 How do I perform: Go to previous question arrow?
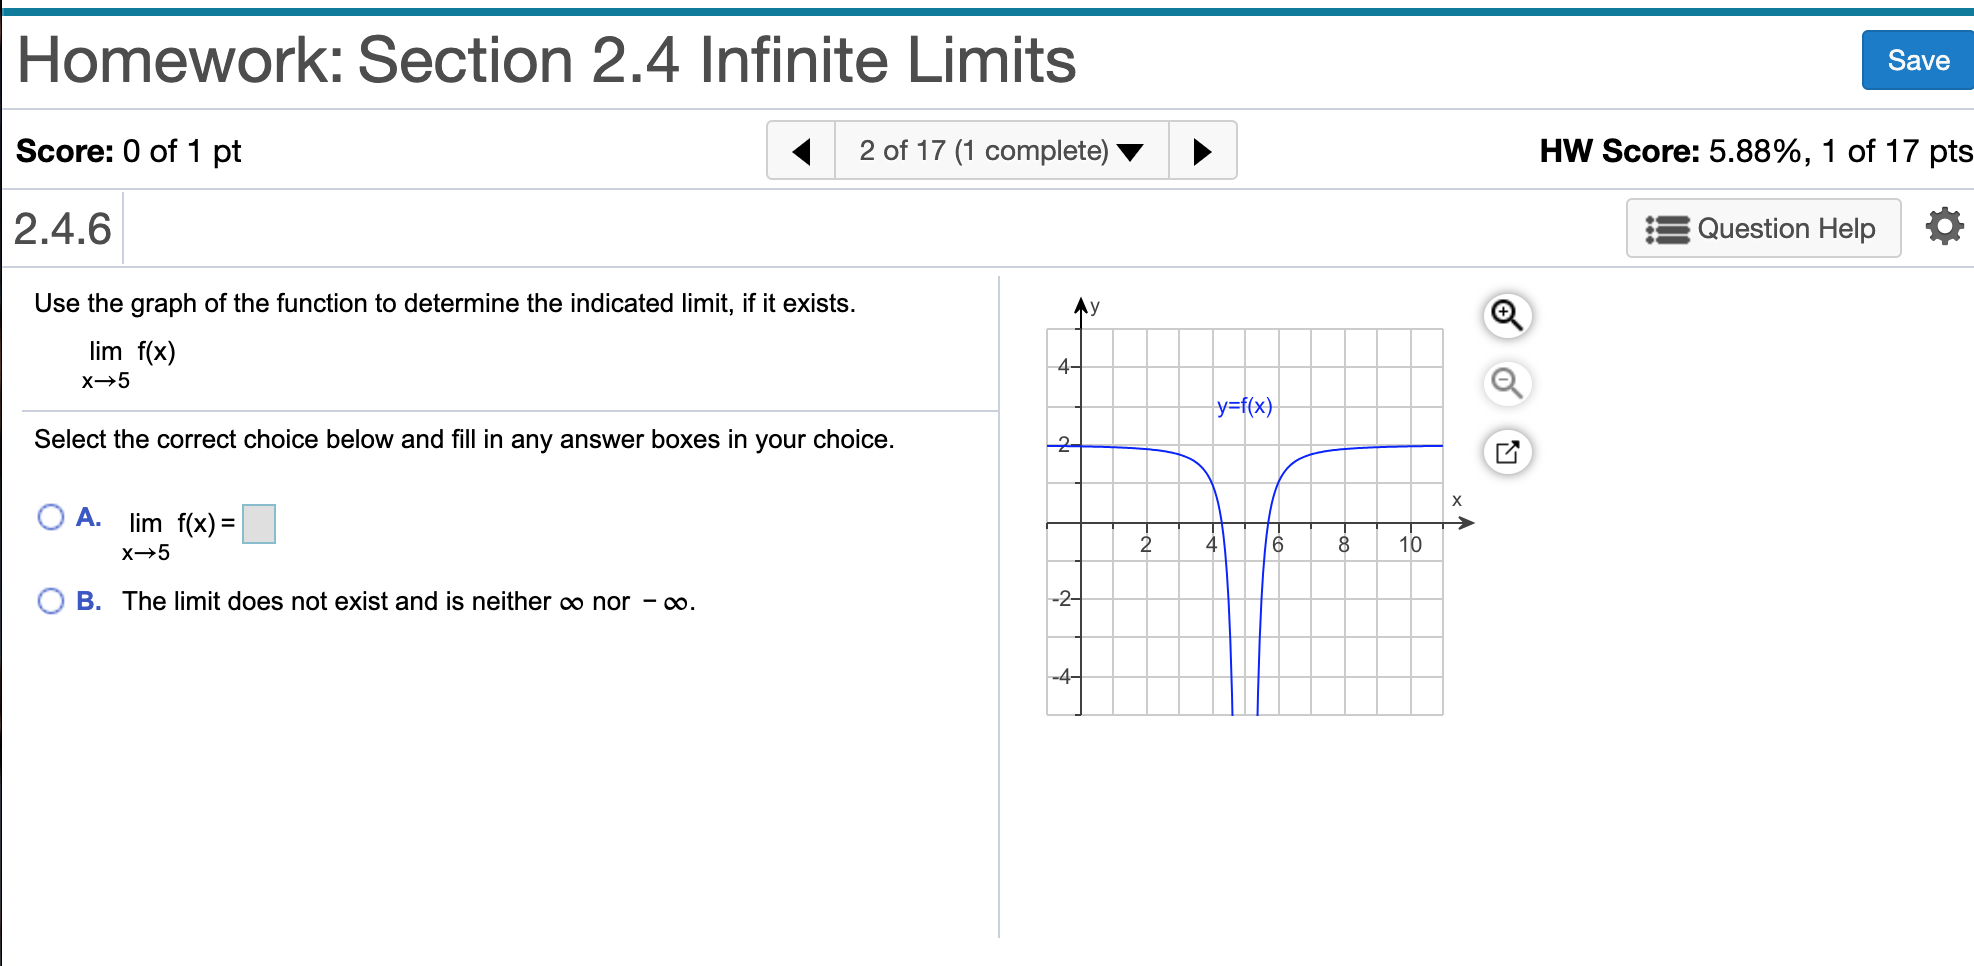(x=801, y=151)
